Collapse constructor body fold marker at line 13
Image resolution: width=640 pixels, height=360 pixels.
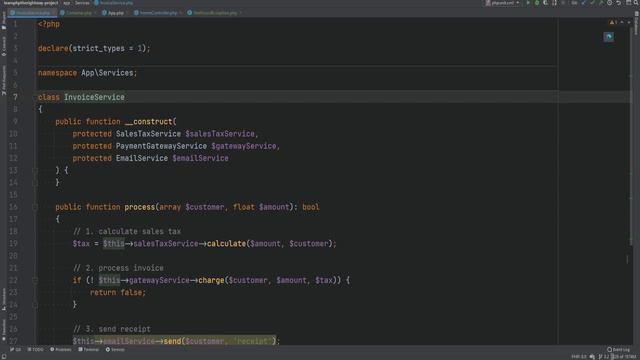point(35,171)
